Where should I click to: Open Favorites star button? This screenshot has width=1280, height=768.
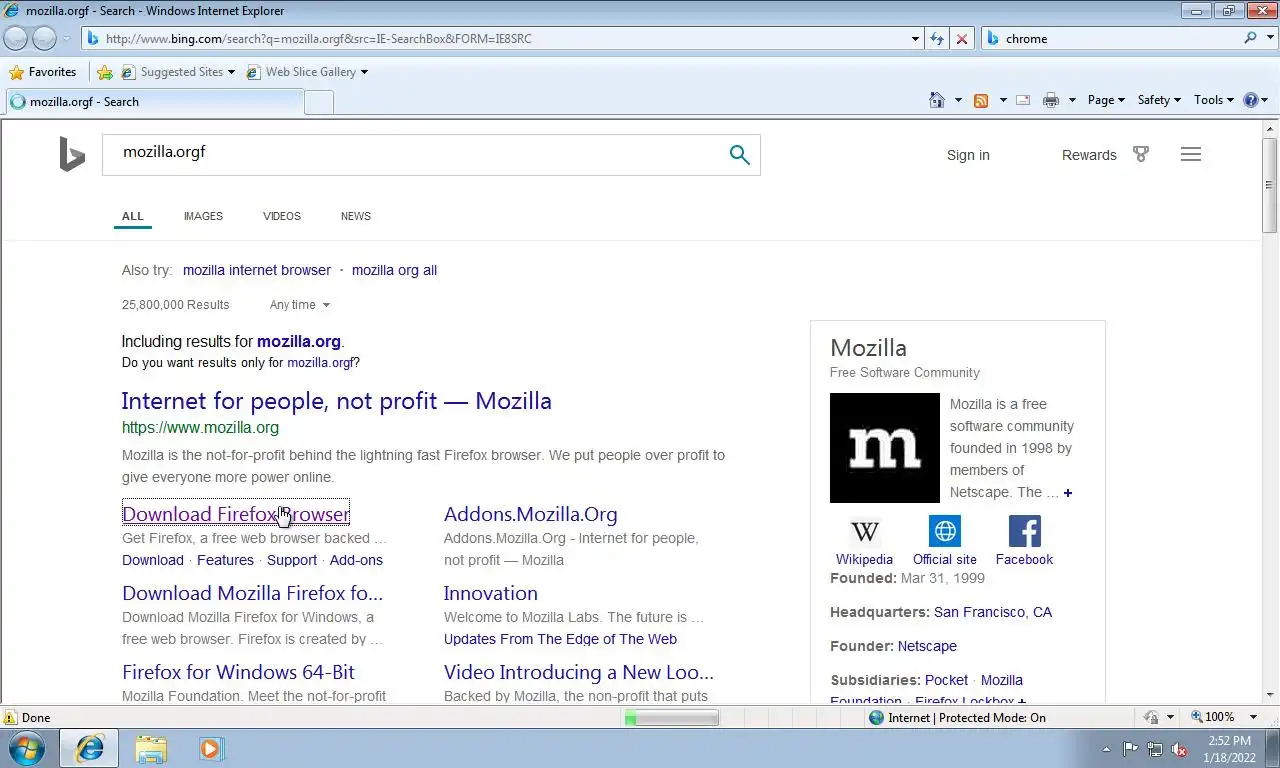pyautogui.click(x=43, y=72)
